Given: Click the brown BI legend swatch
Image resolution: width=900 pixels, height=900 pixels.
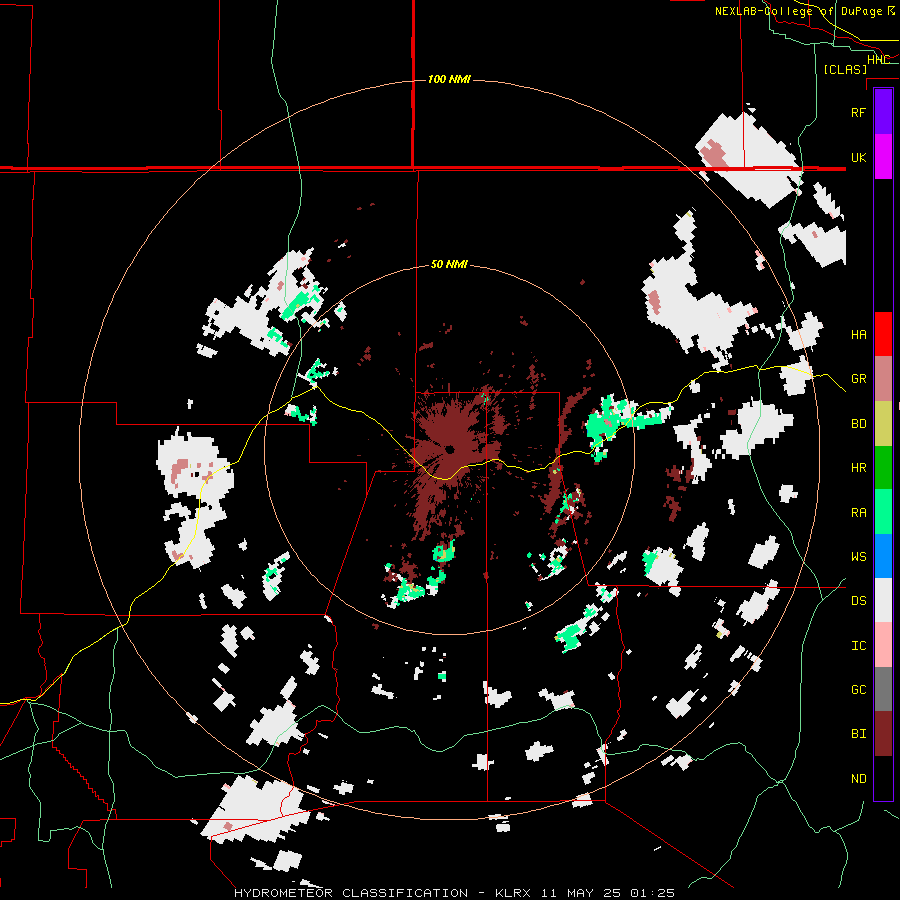Looking at the screenshot, I should point(883,734).
